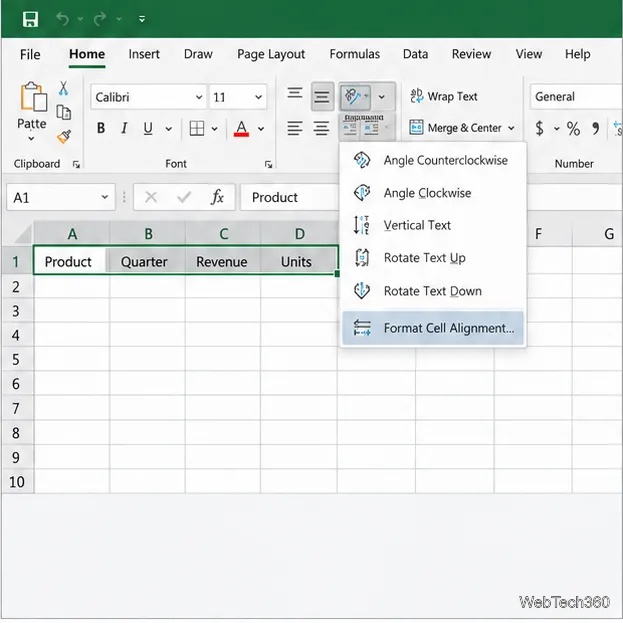This screenshot has height=623, width=623.
Task: Choose Angle Clockwise menu option
Action: tap(433, 193)
